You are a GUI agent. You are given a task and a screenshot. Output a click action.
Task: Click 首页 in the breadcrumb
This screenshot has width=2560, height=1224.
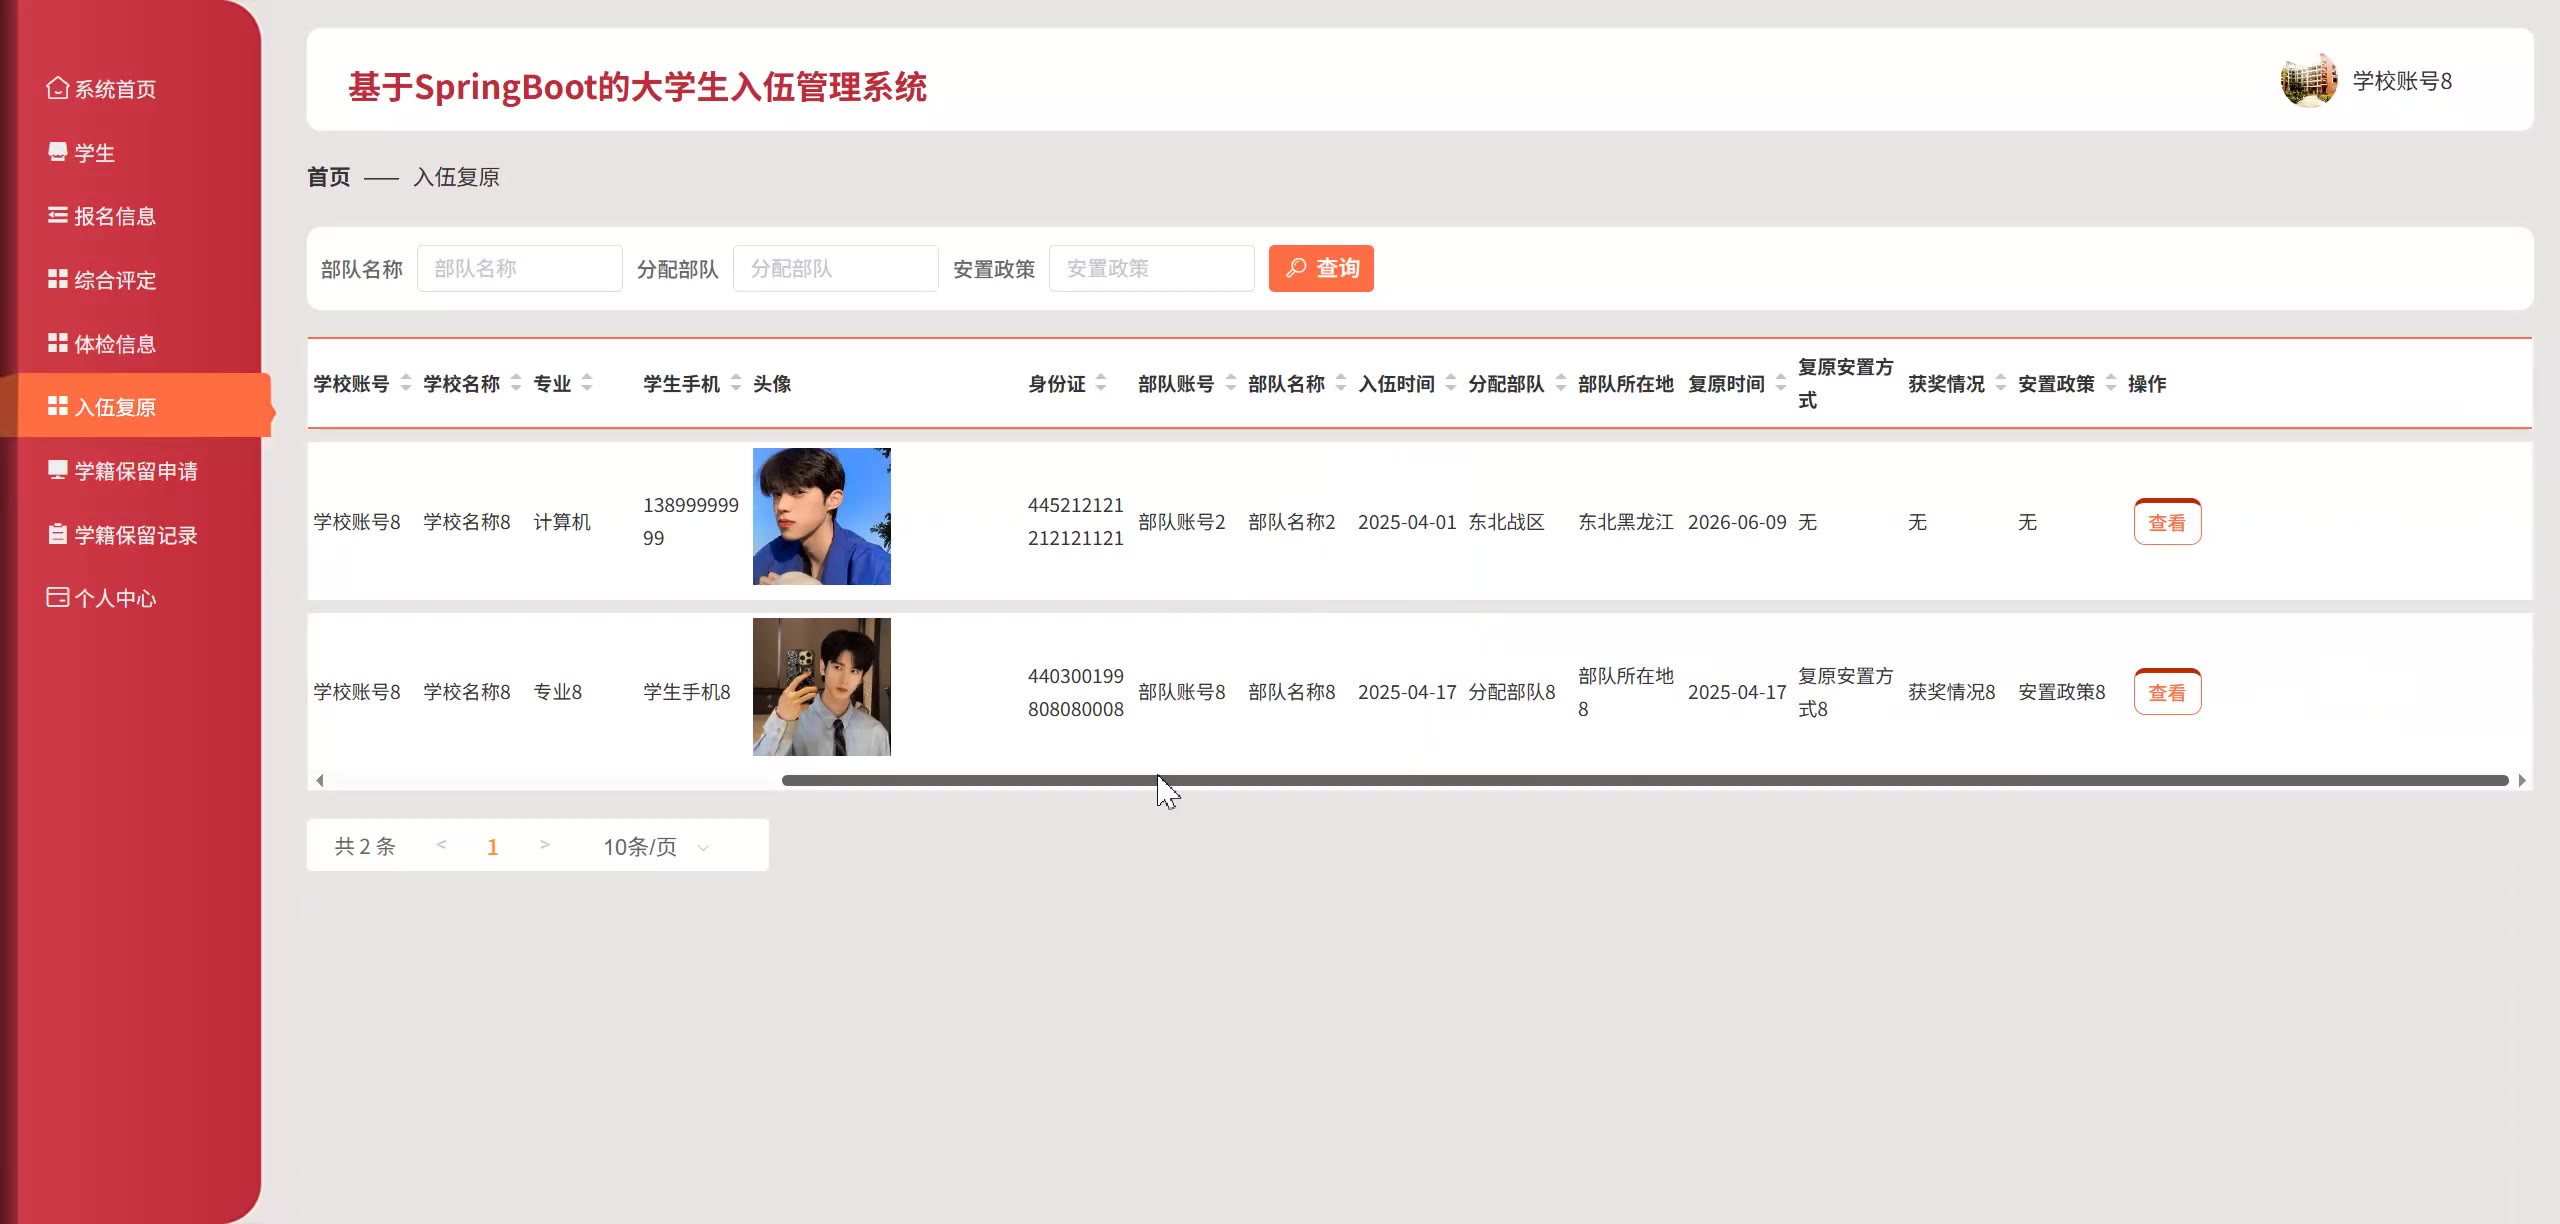click(328, 177)
